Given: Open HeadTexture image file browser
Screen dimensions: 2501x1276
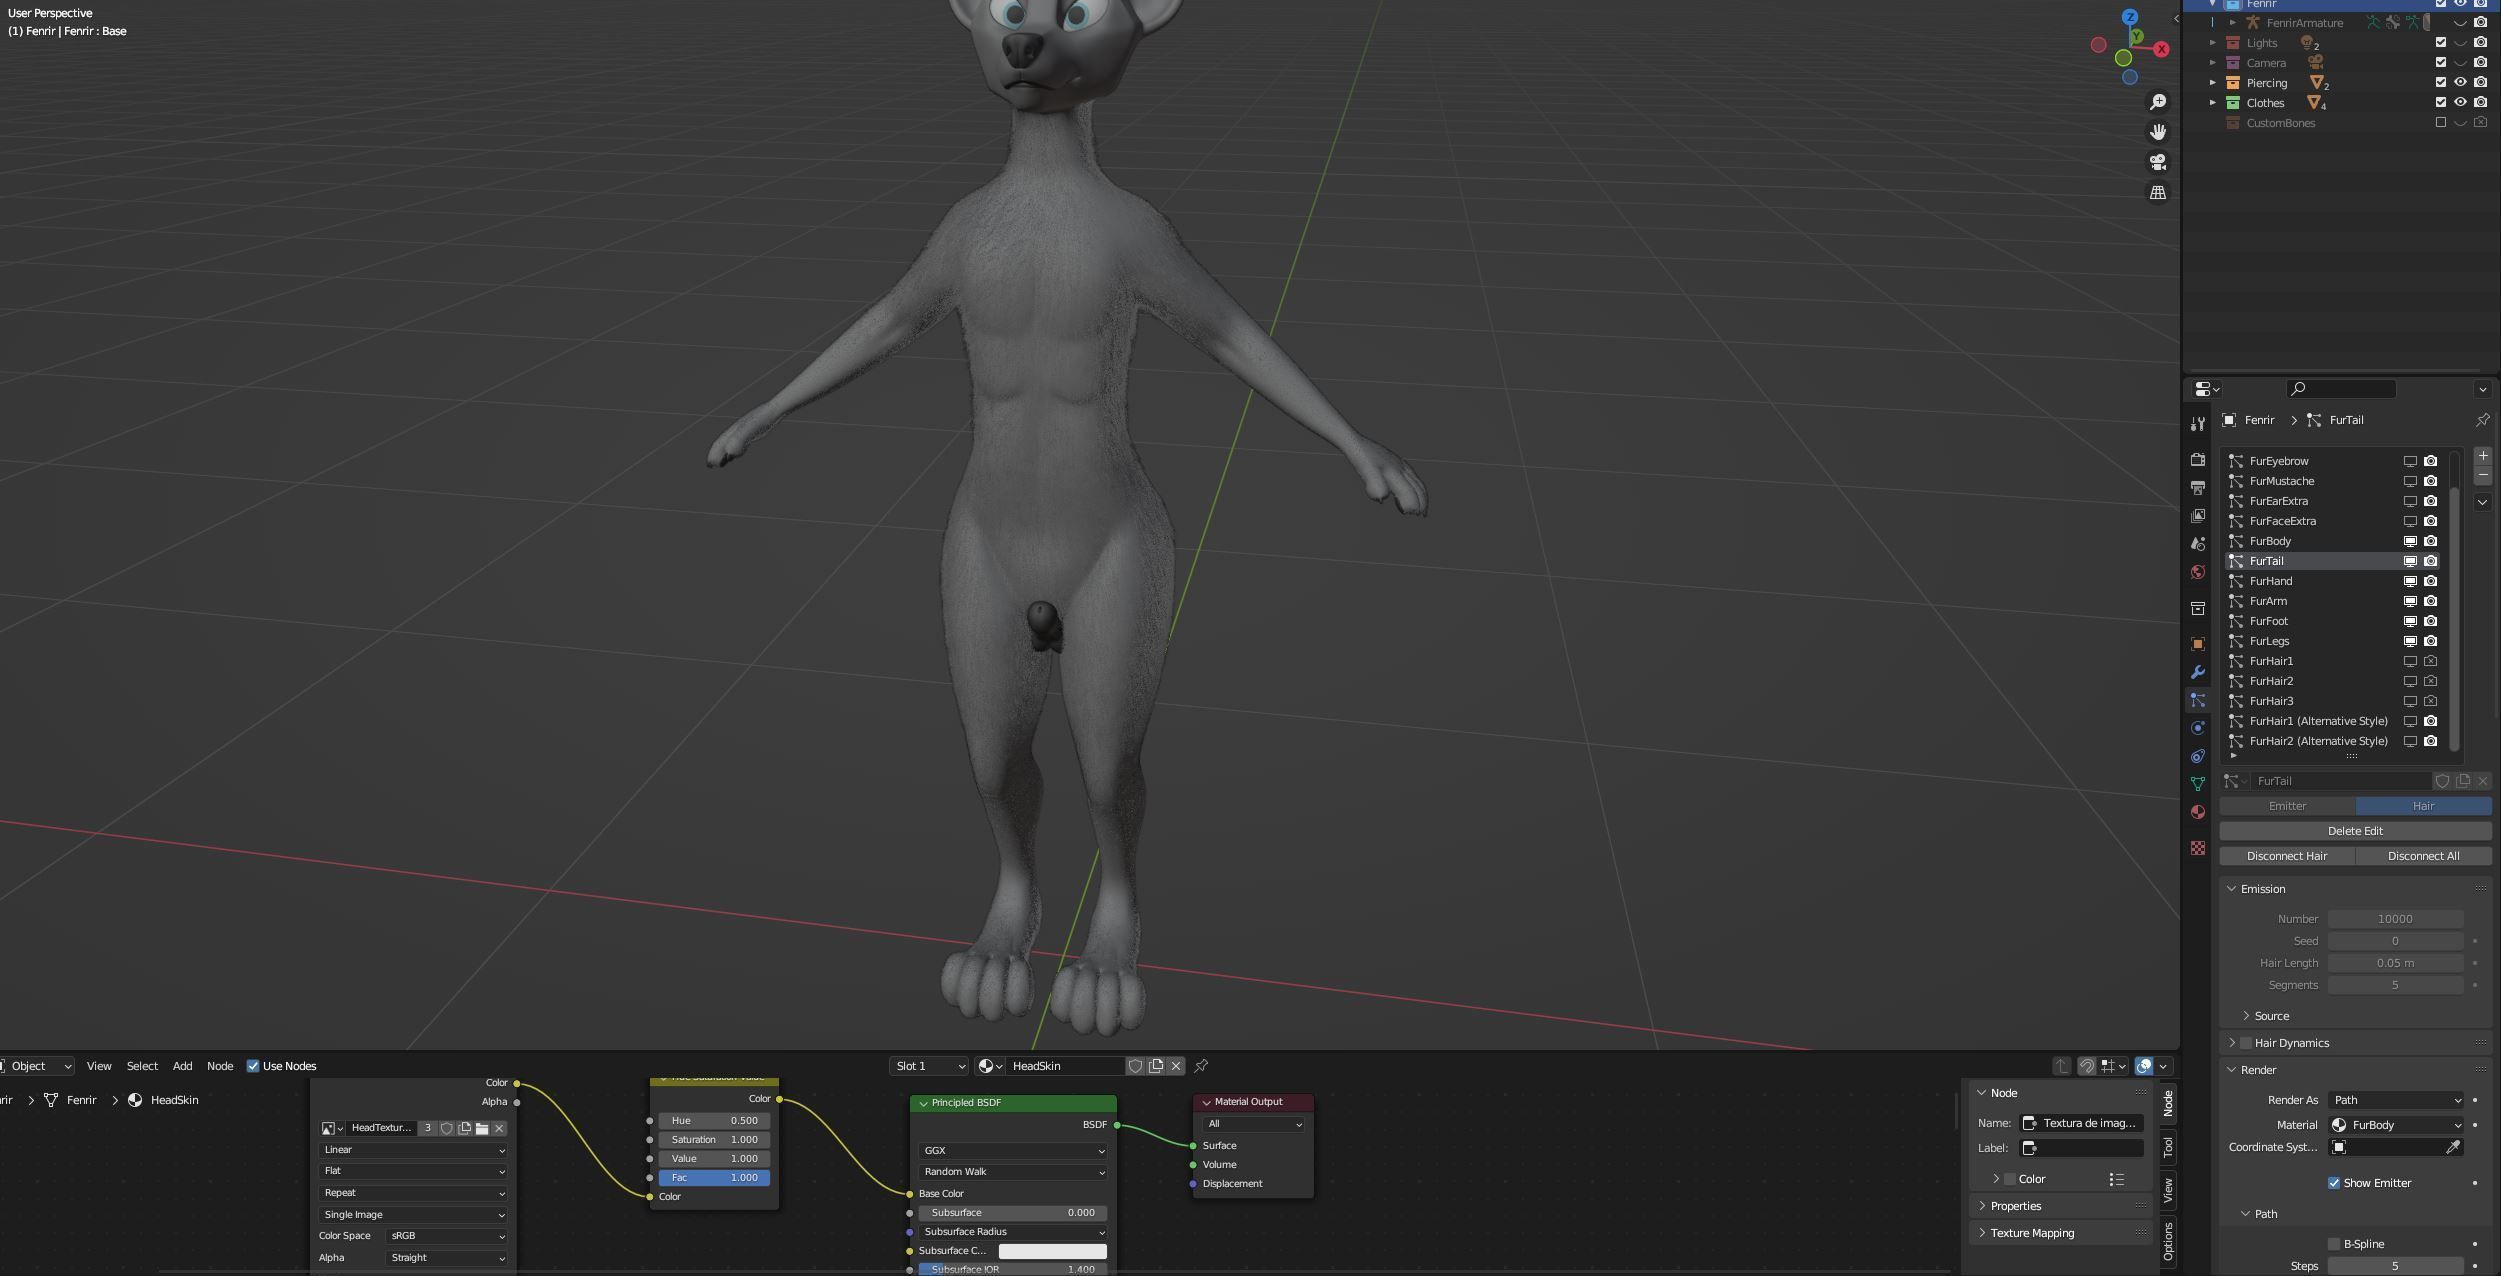Looking at the screenshot, I should point(482,1128).
